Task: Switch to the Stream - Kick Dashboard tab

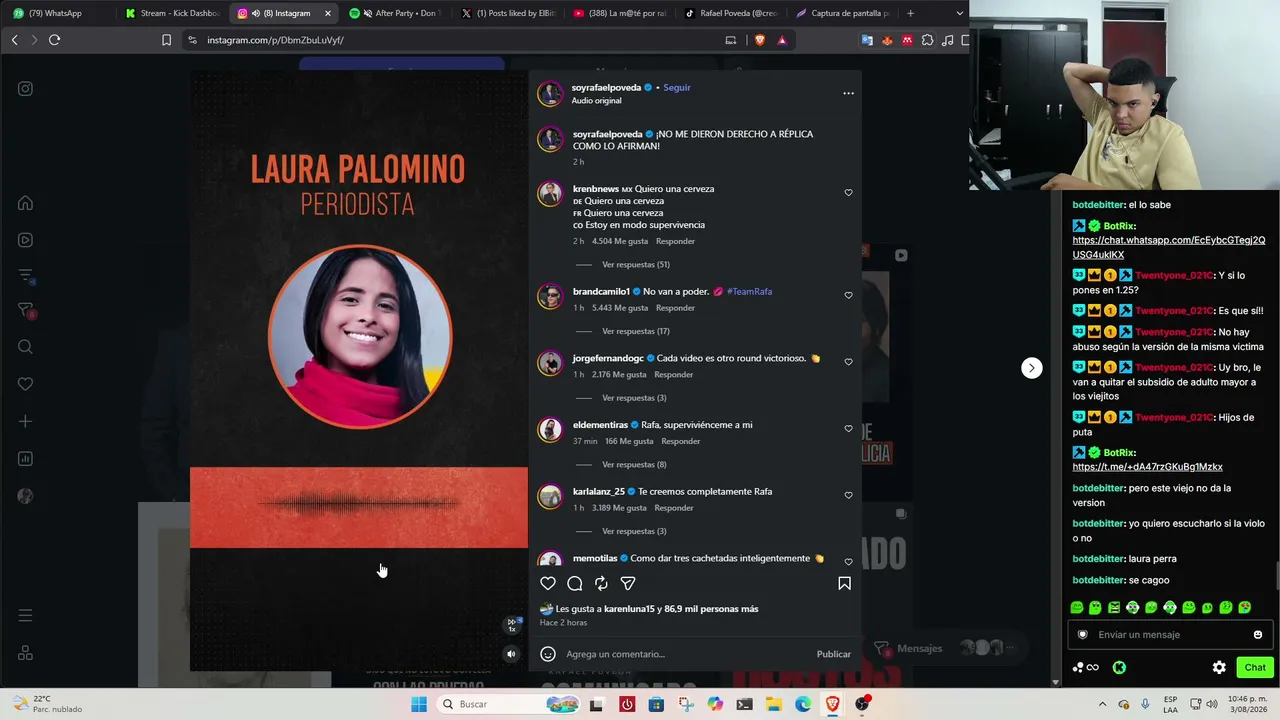Action: [172, 13]
